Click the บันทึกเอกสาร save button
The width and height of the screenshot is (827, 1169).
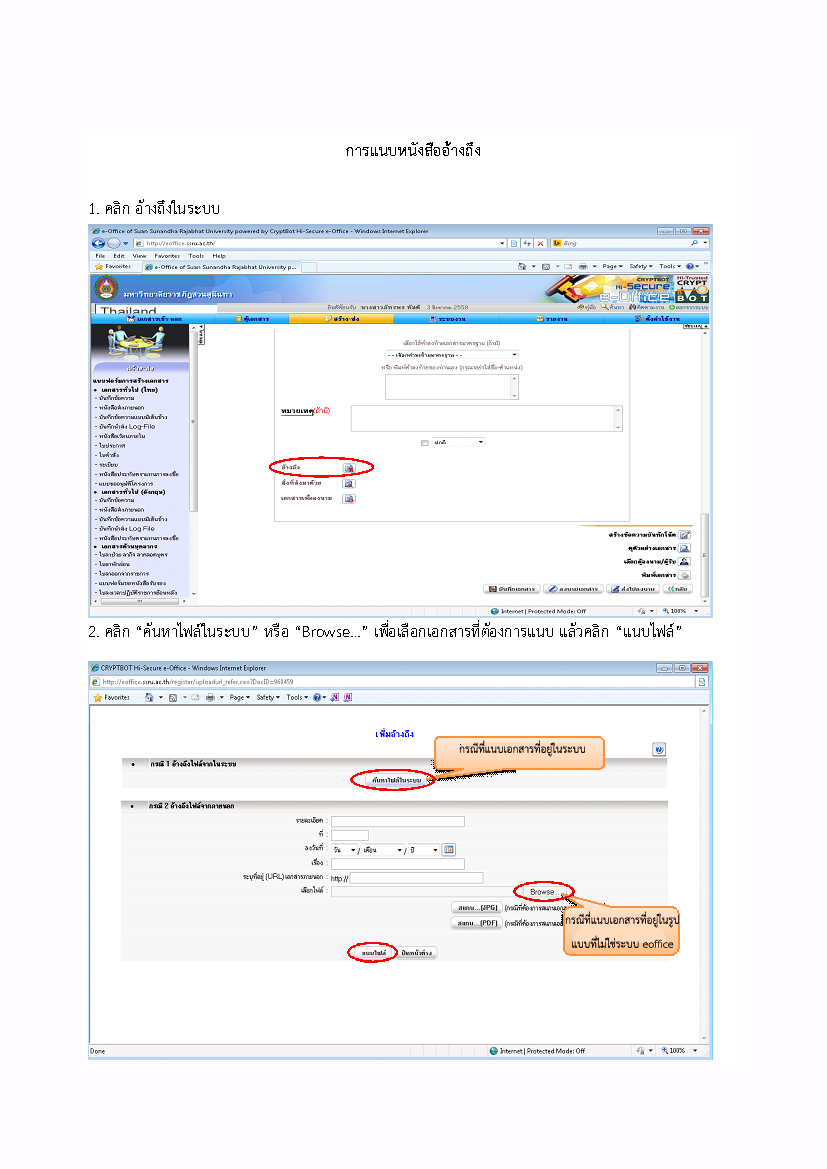point(512,589)
